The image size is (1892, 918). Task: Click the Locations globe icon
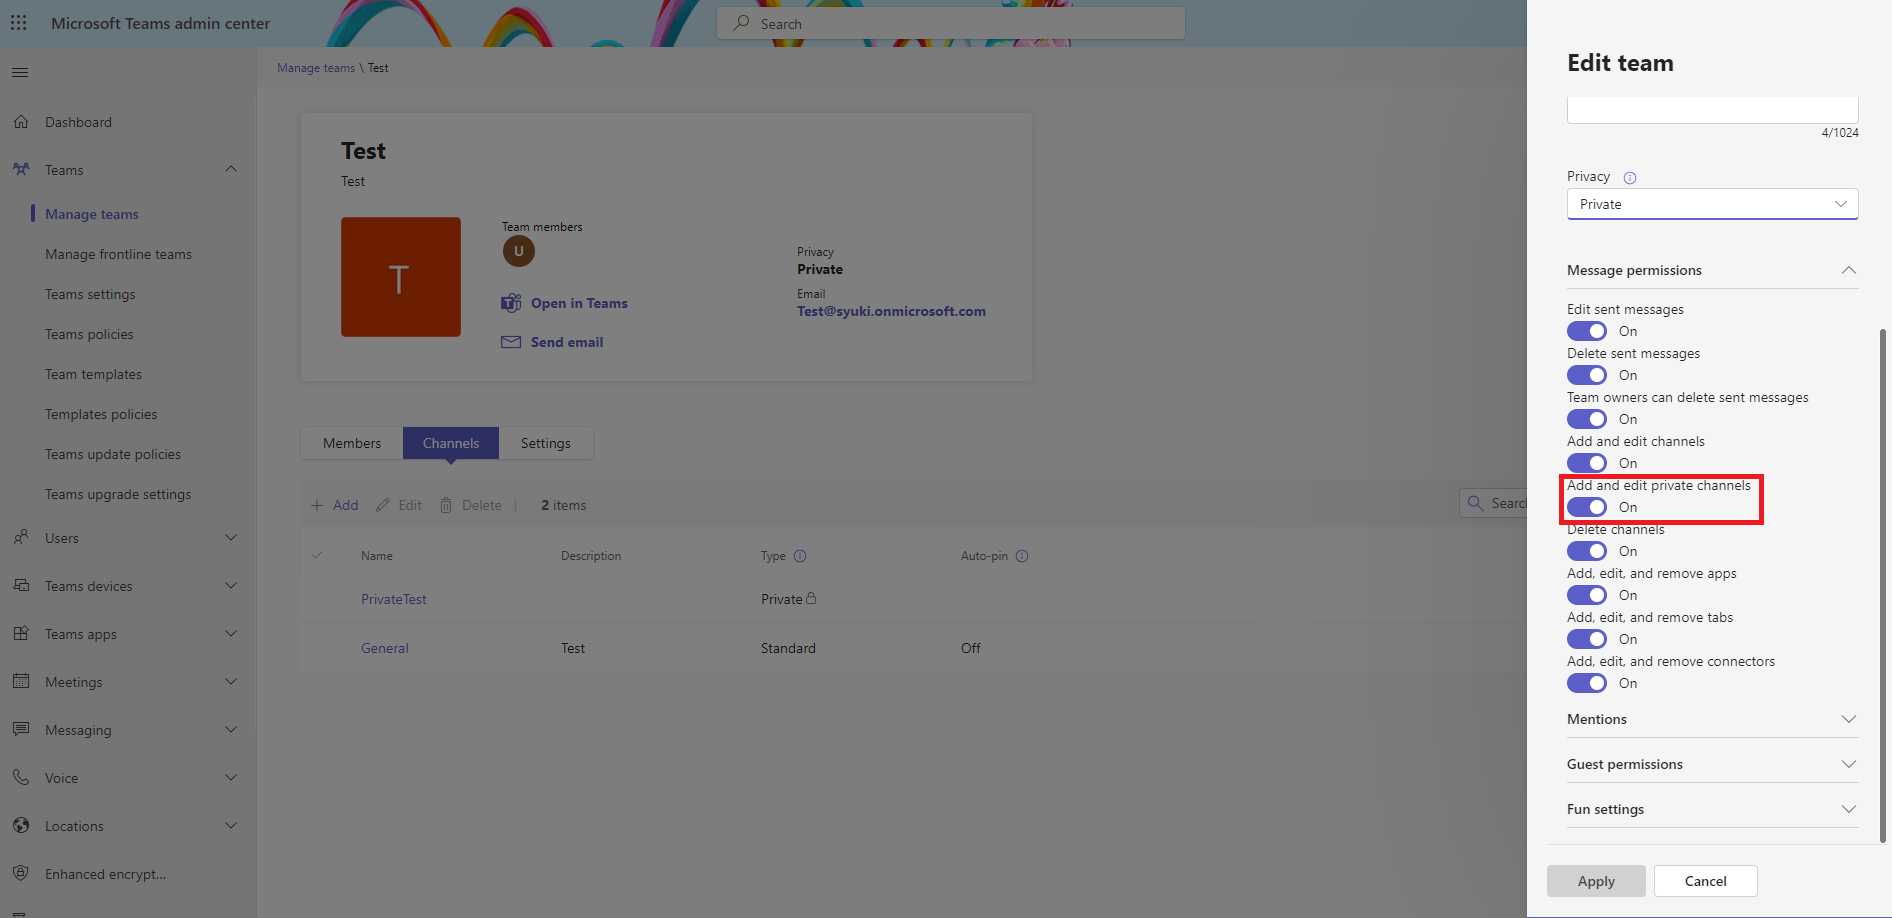click(21, 826)
